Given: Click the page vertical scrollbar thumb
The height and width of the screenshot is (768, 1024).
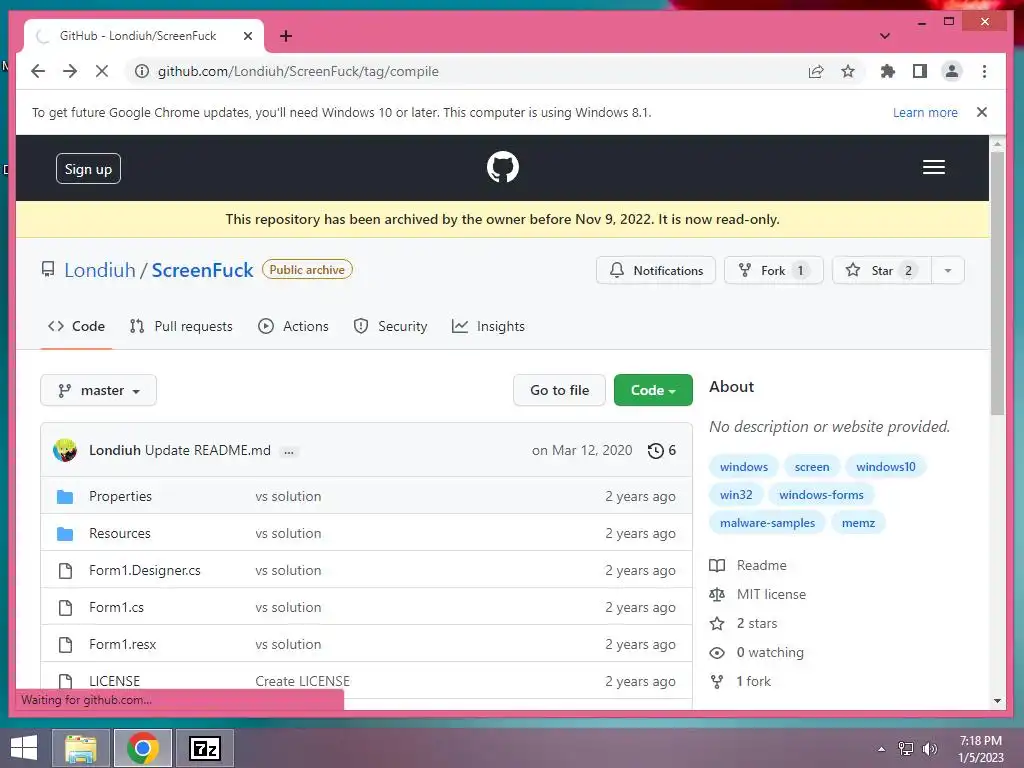Looking at the screenshot, I should pos(997,284).
